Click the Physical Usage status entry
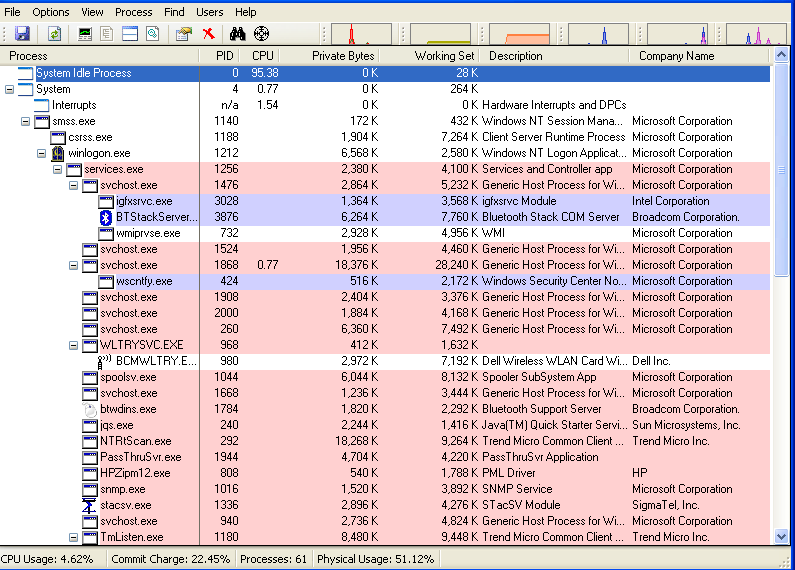The image size is (795, 570). tap(376, 559)
